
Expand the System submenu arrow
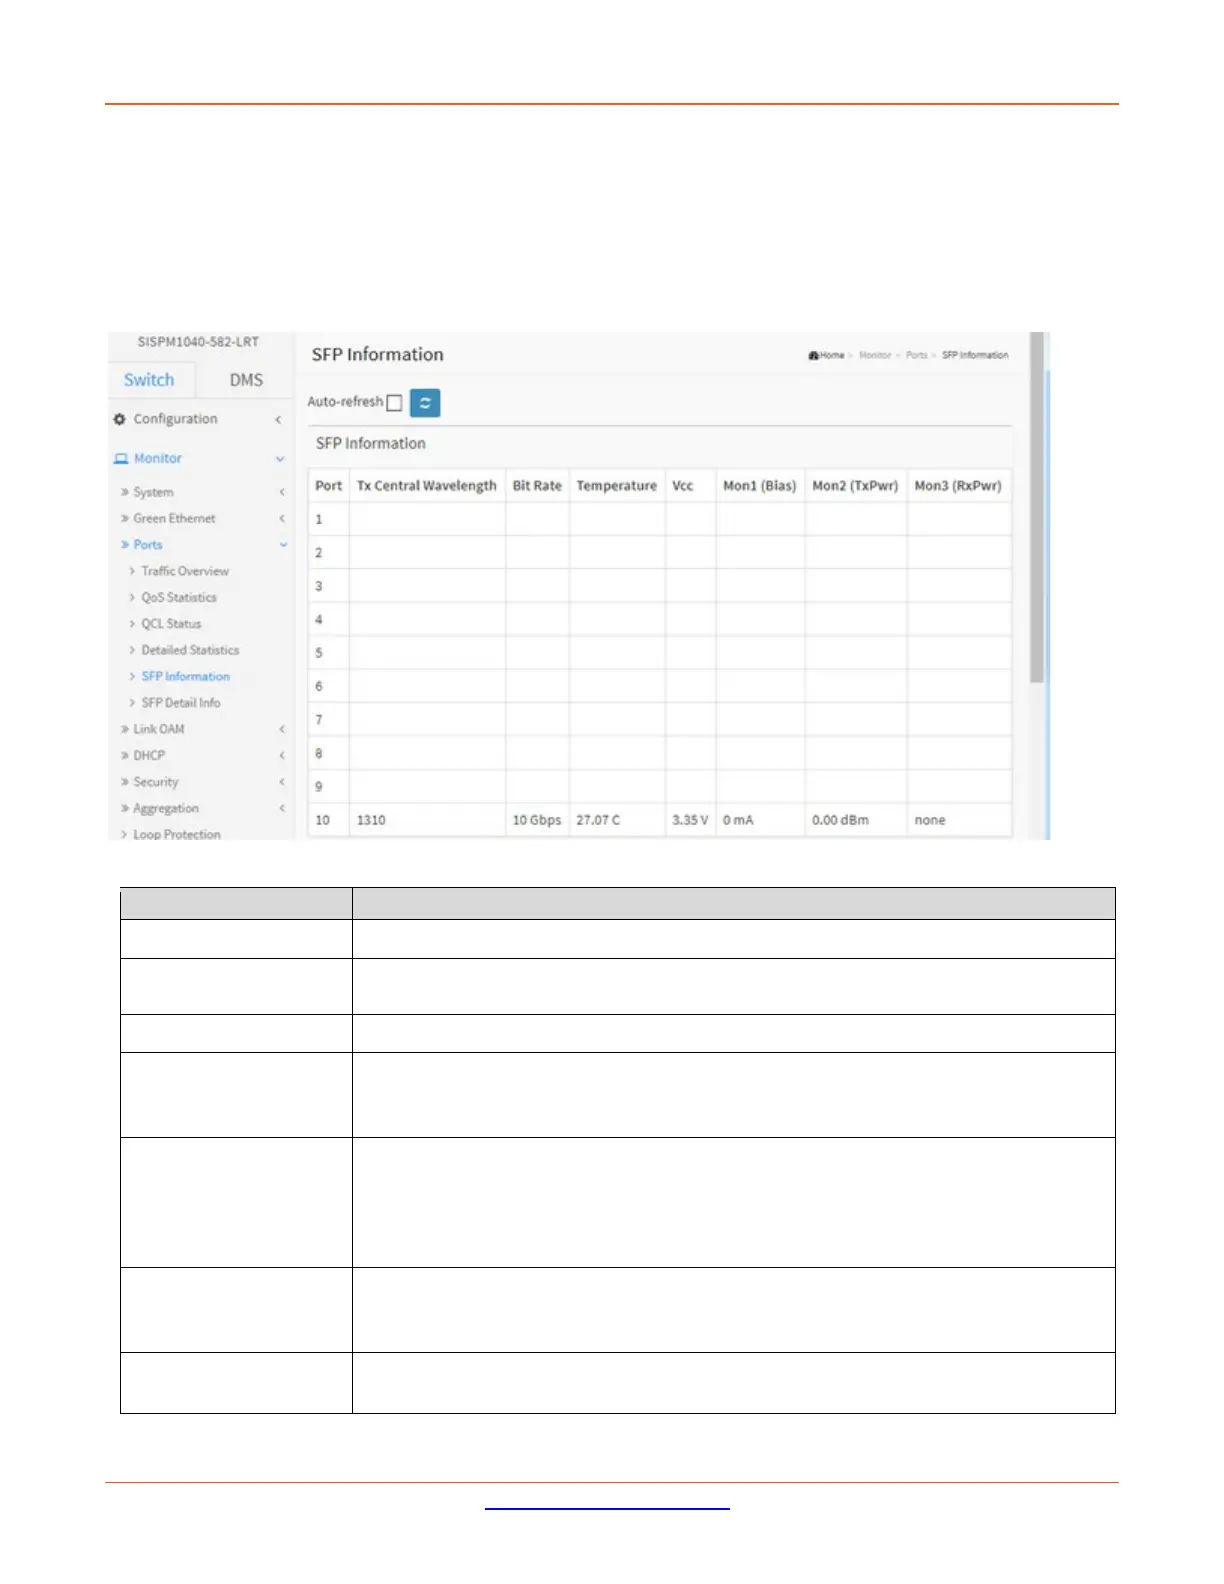point(282,492)
